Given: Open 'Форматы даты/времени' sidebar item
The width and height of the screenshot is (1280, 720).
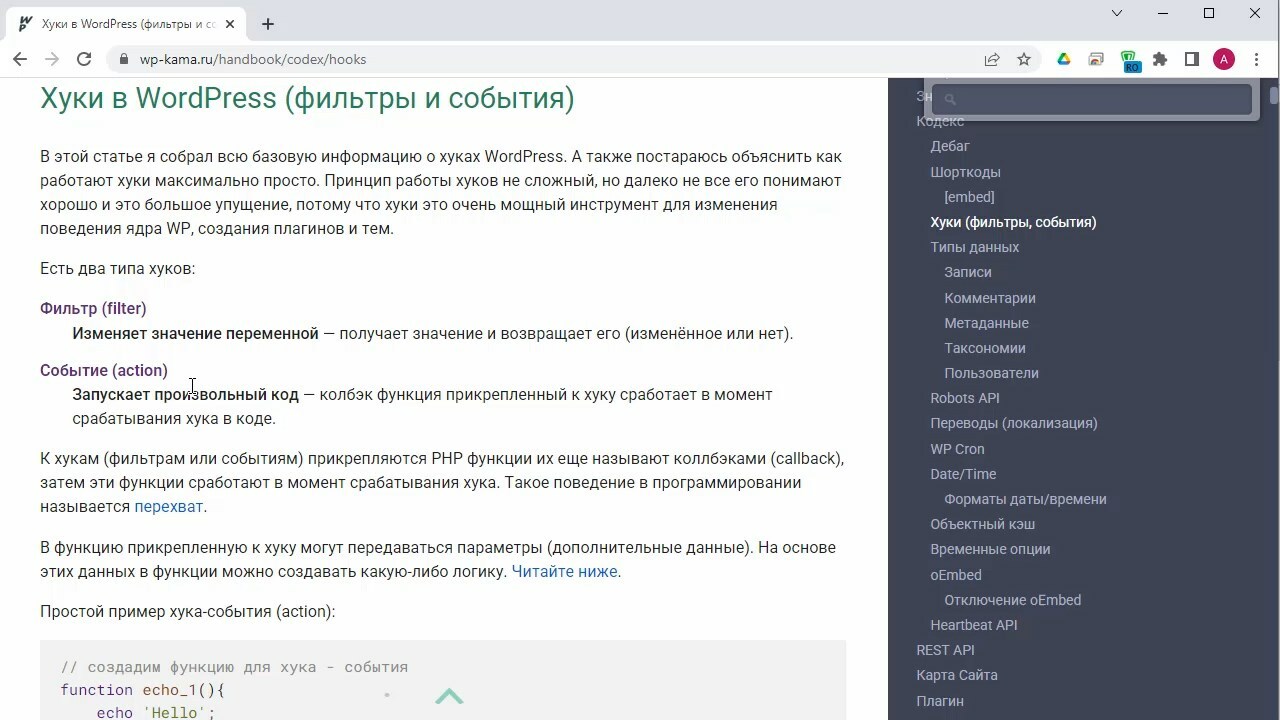Looking at the screenshot, I should coord(1025,499).
